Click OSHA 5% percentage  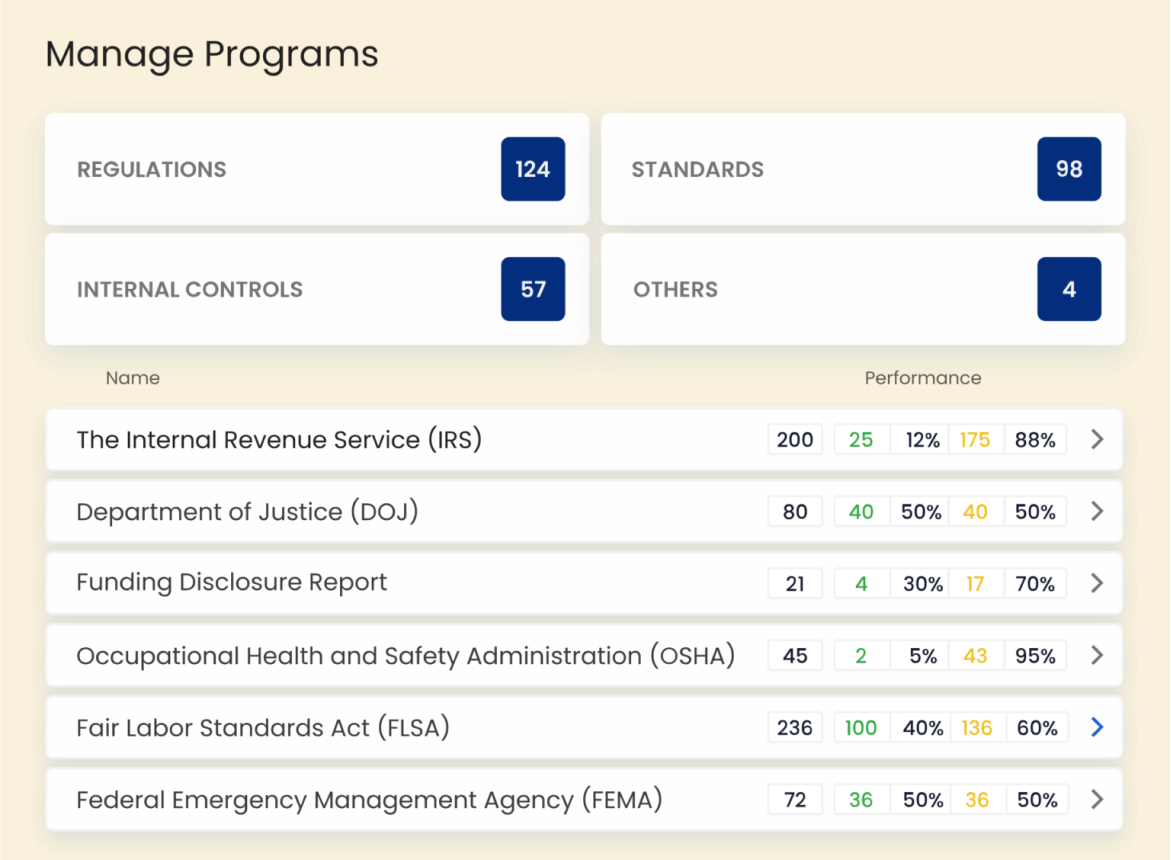coord(922,655)
